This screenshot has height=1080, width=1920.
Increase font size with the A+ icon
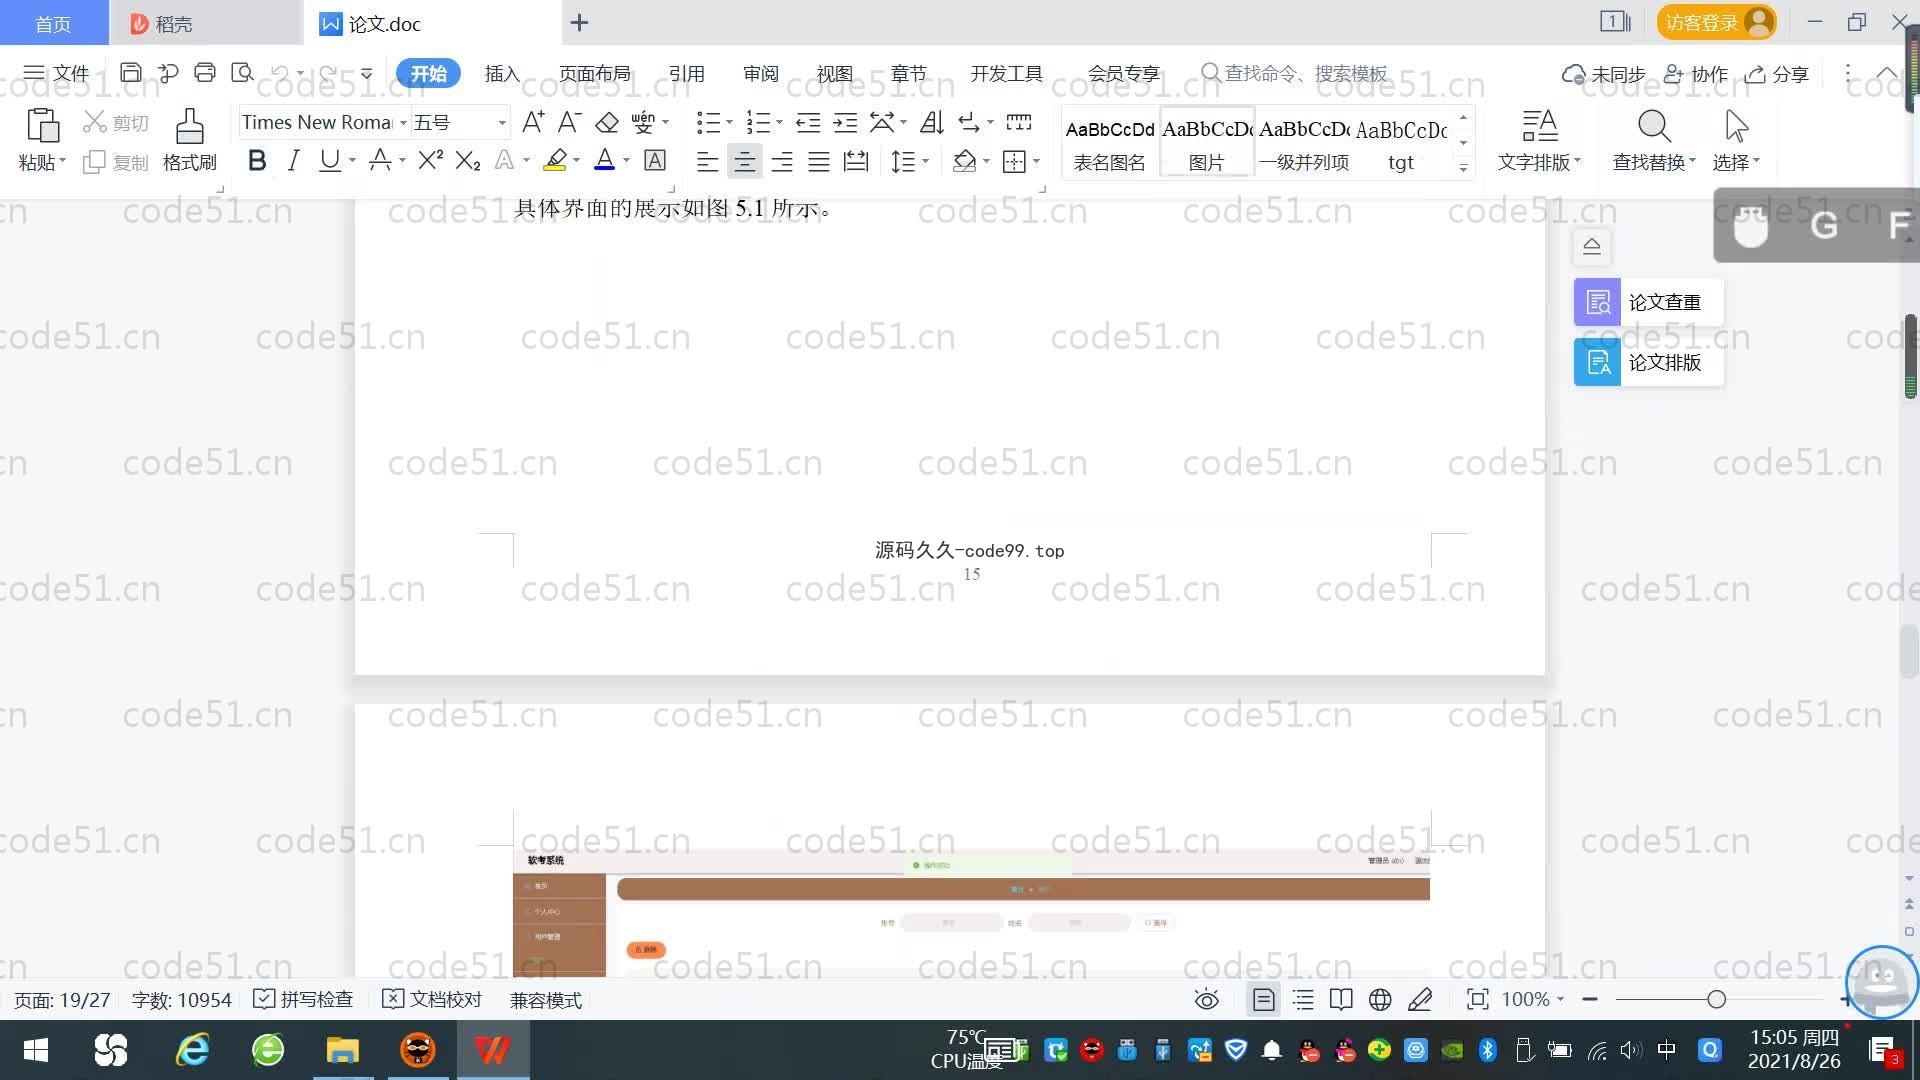533,122
